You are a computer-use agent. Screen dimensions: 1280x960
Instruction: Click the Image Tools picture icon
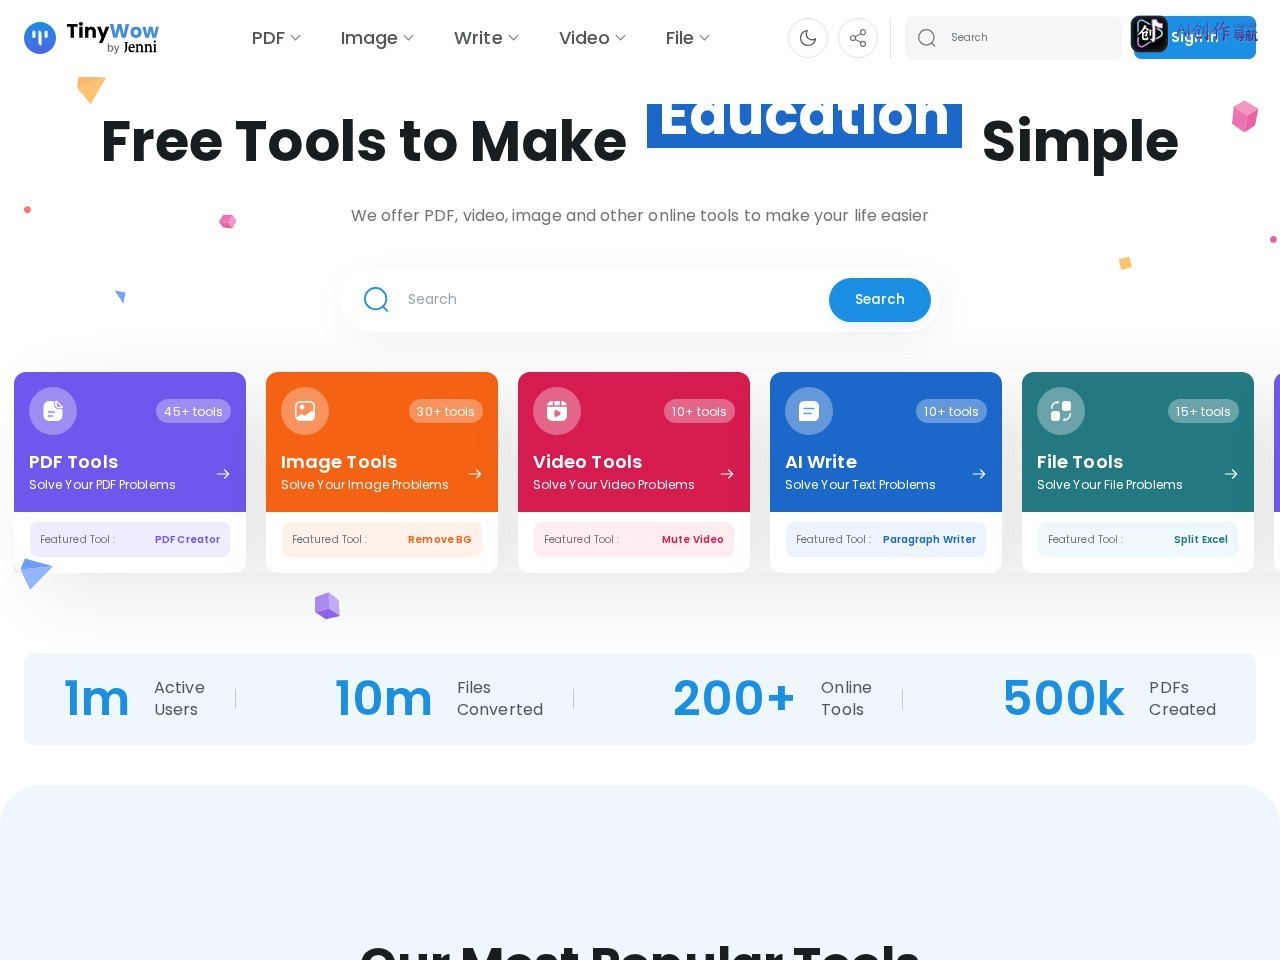305,411
